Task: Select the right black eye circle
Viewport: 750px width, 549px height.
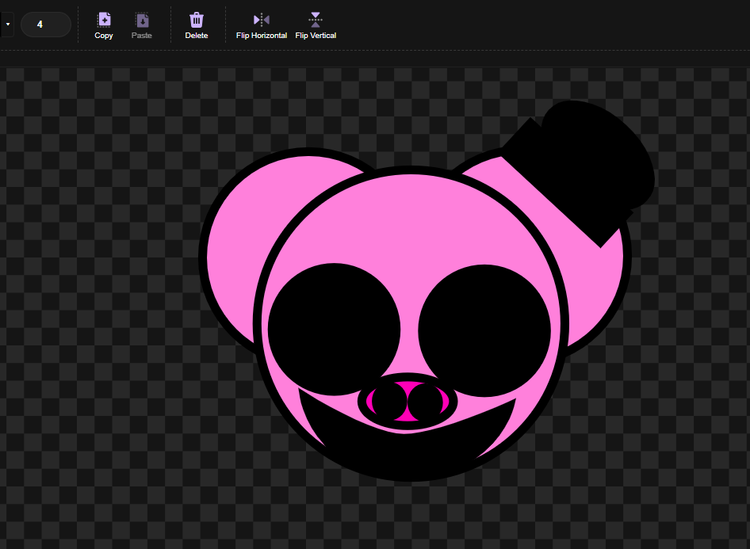Action: (485, 330)
